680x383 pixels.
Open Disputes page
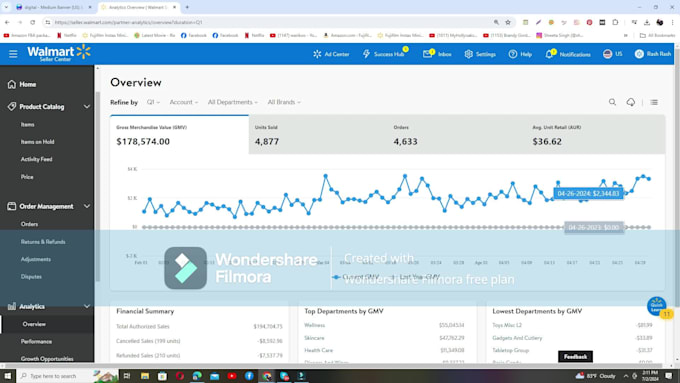(x=31, y=276)
